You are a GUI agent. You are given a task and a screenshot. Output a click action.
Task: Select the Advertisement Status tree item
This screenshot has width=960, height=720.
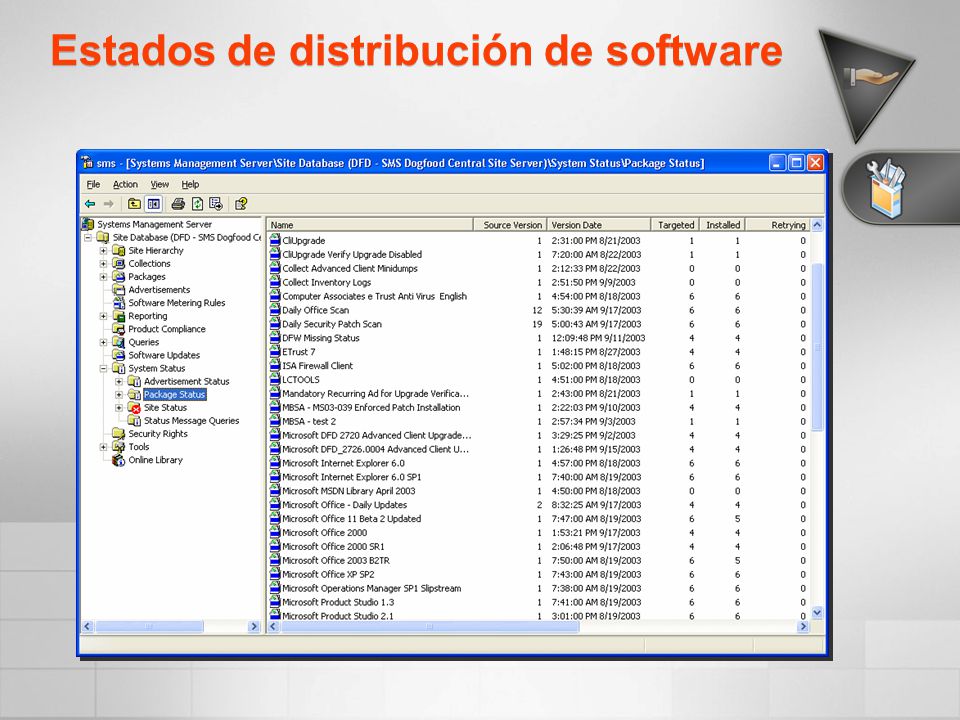pos(187,381)
